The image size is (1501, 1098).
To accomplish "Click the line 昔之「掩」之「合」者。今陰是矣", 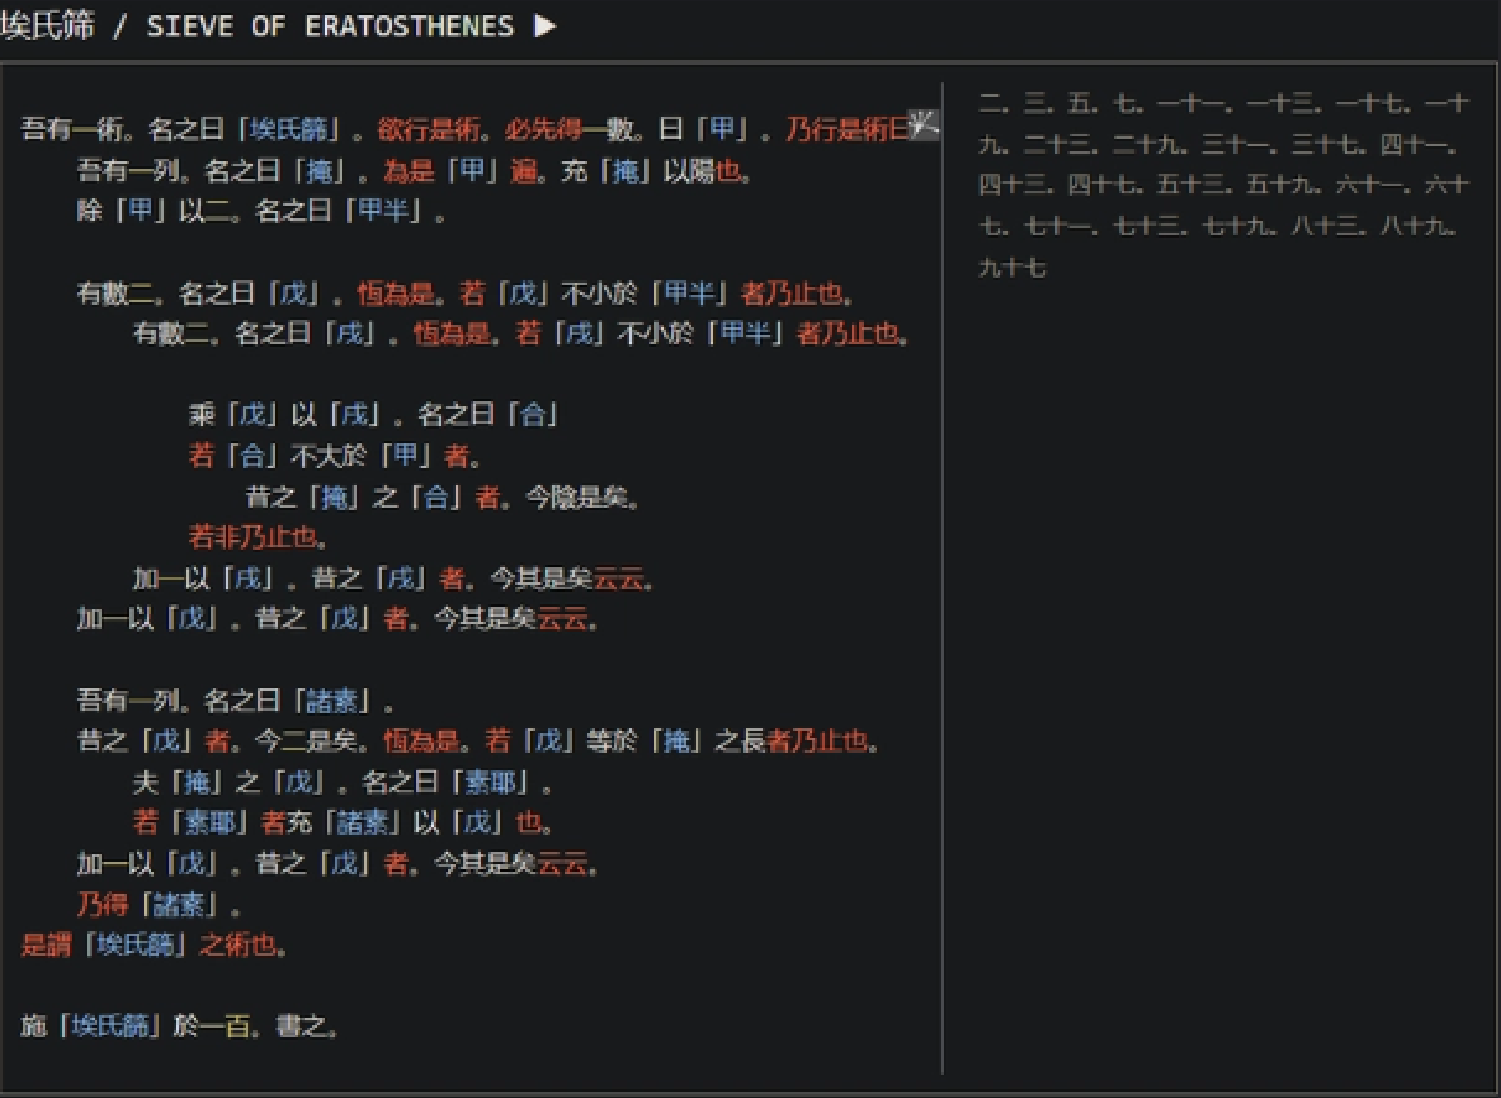I will pyautogui.click(x=443, y=497).
